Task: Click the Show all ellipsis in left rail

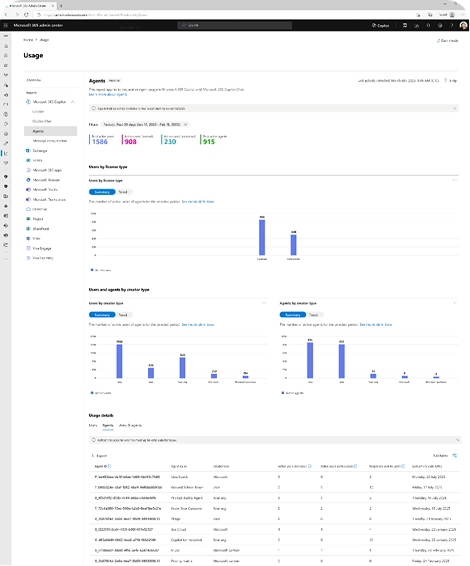Action: click(5, 258)
